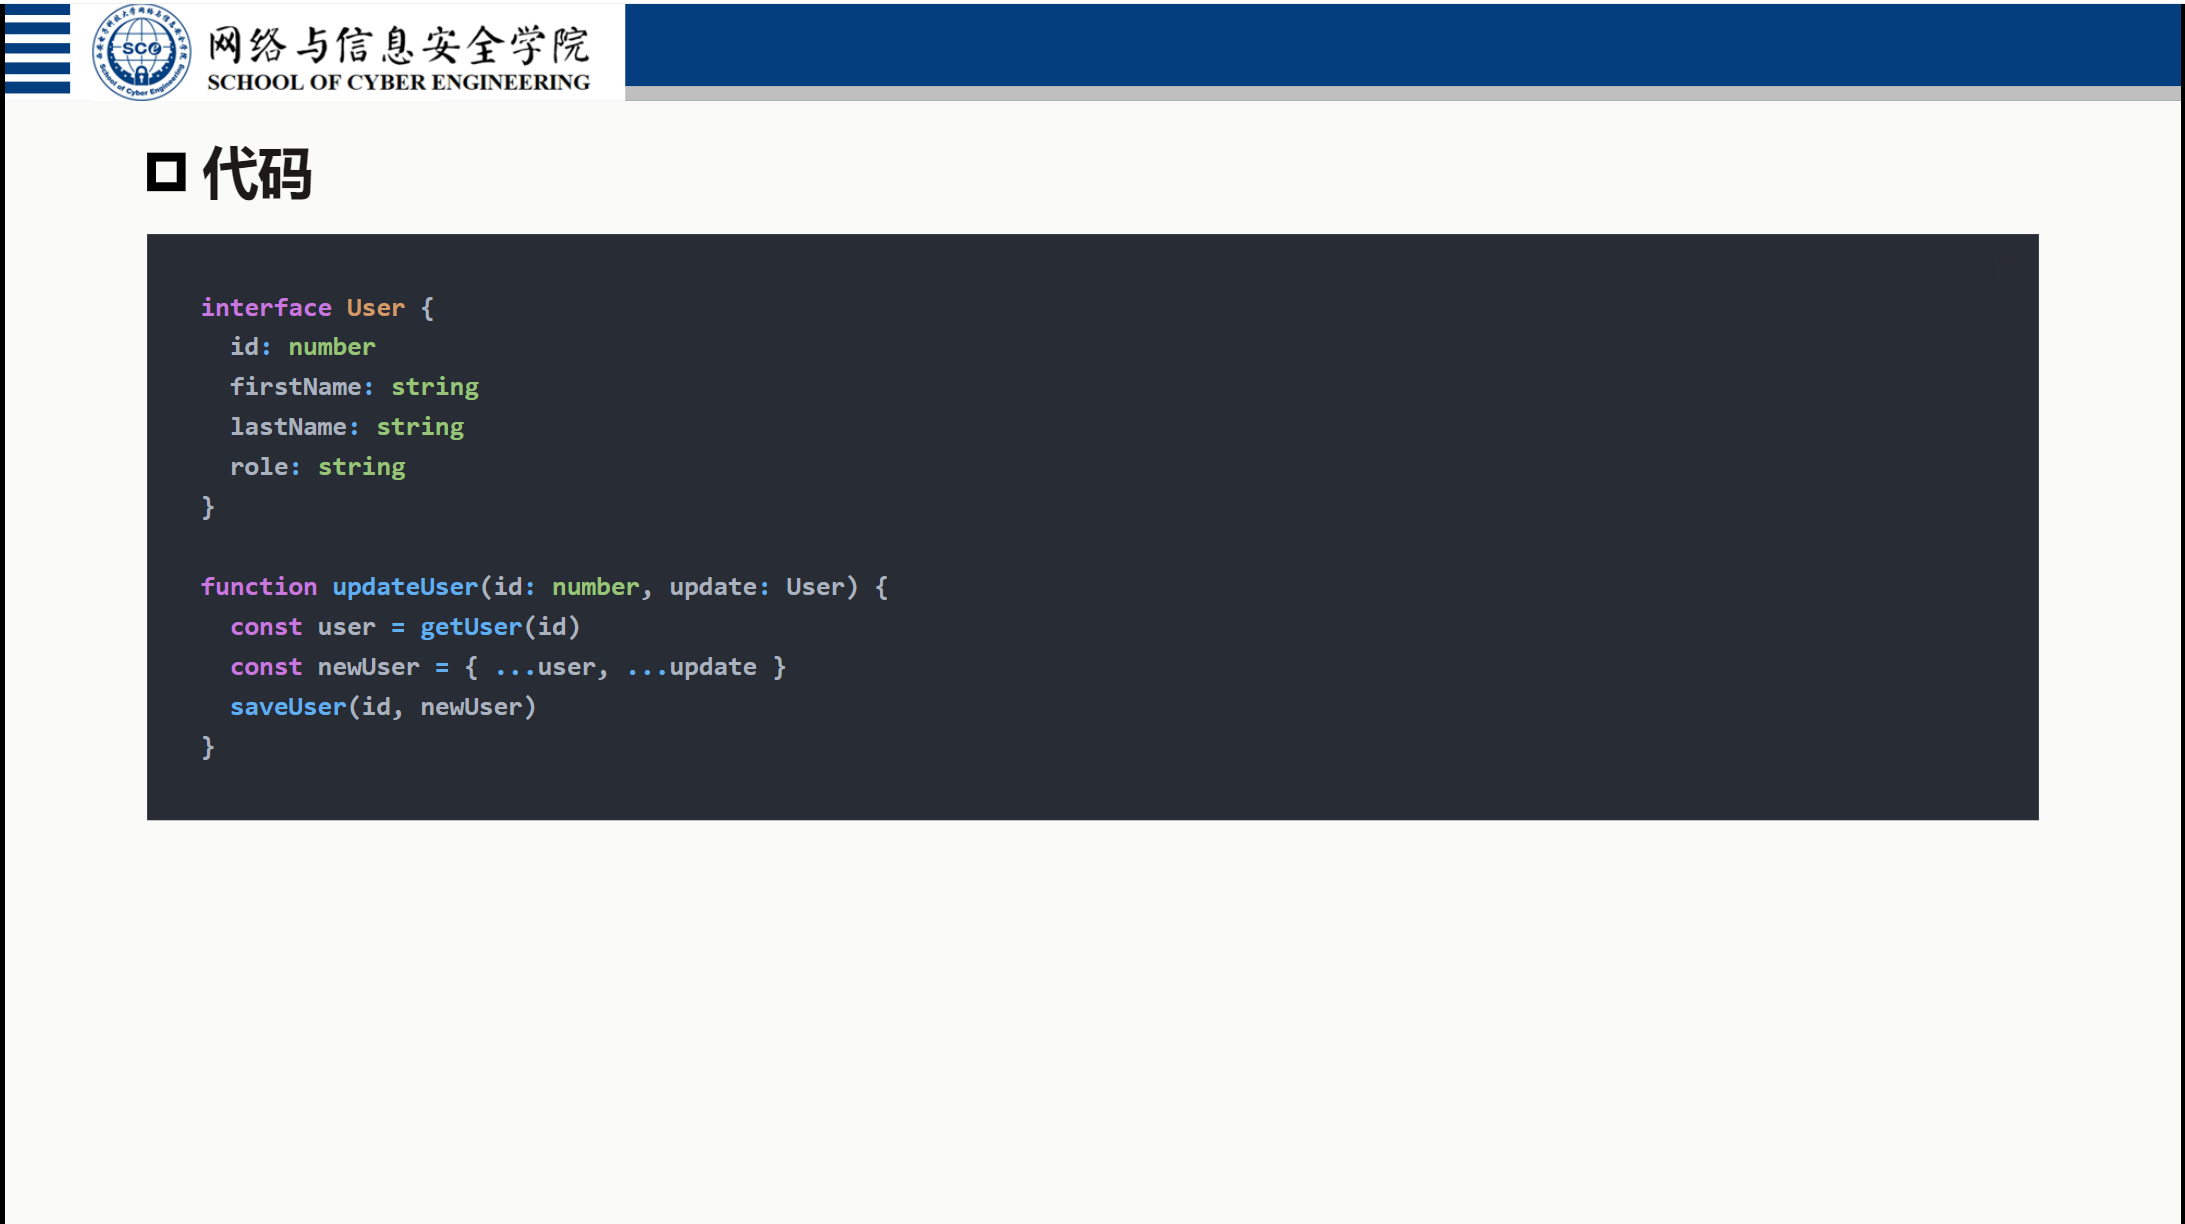
Task: Click the '...update' spread expression
Action: [692, 667]
